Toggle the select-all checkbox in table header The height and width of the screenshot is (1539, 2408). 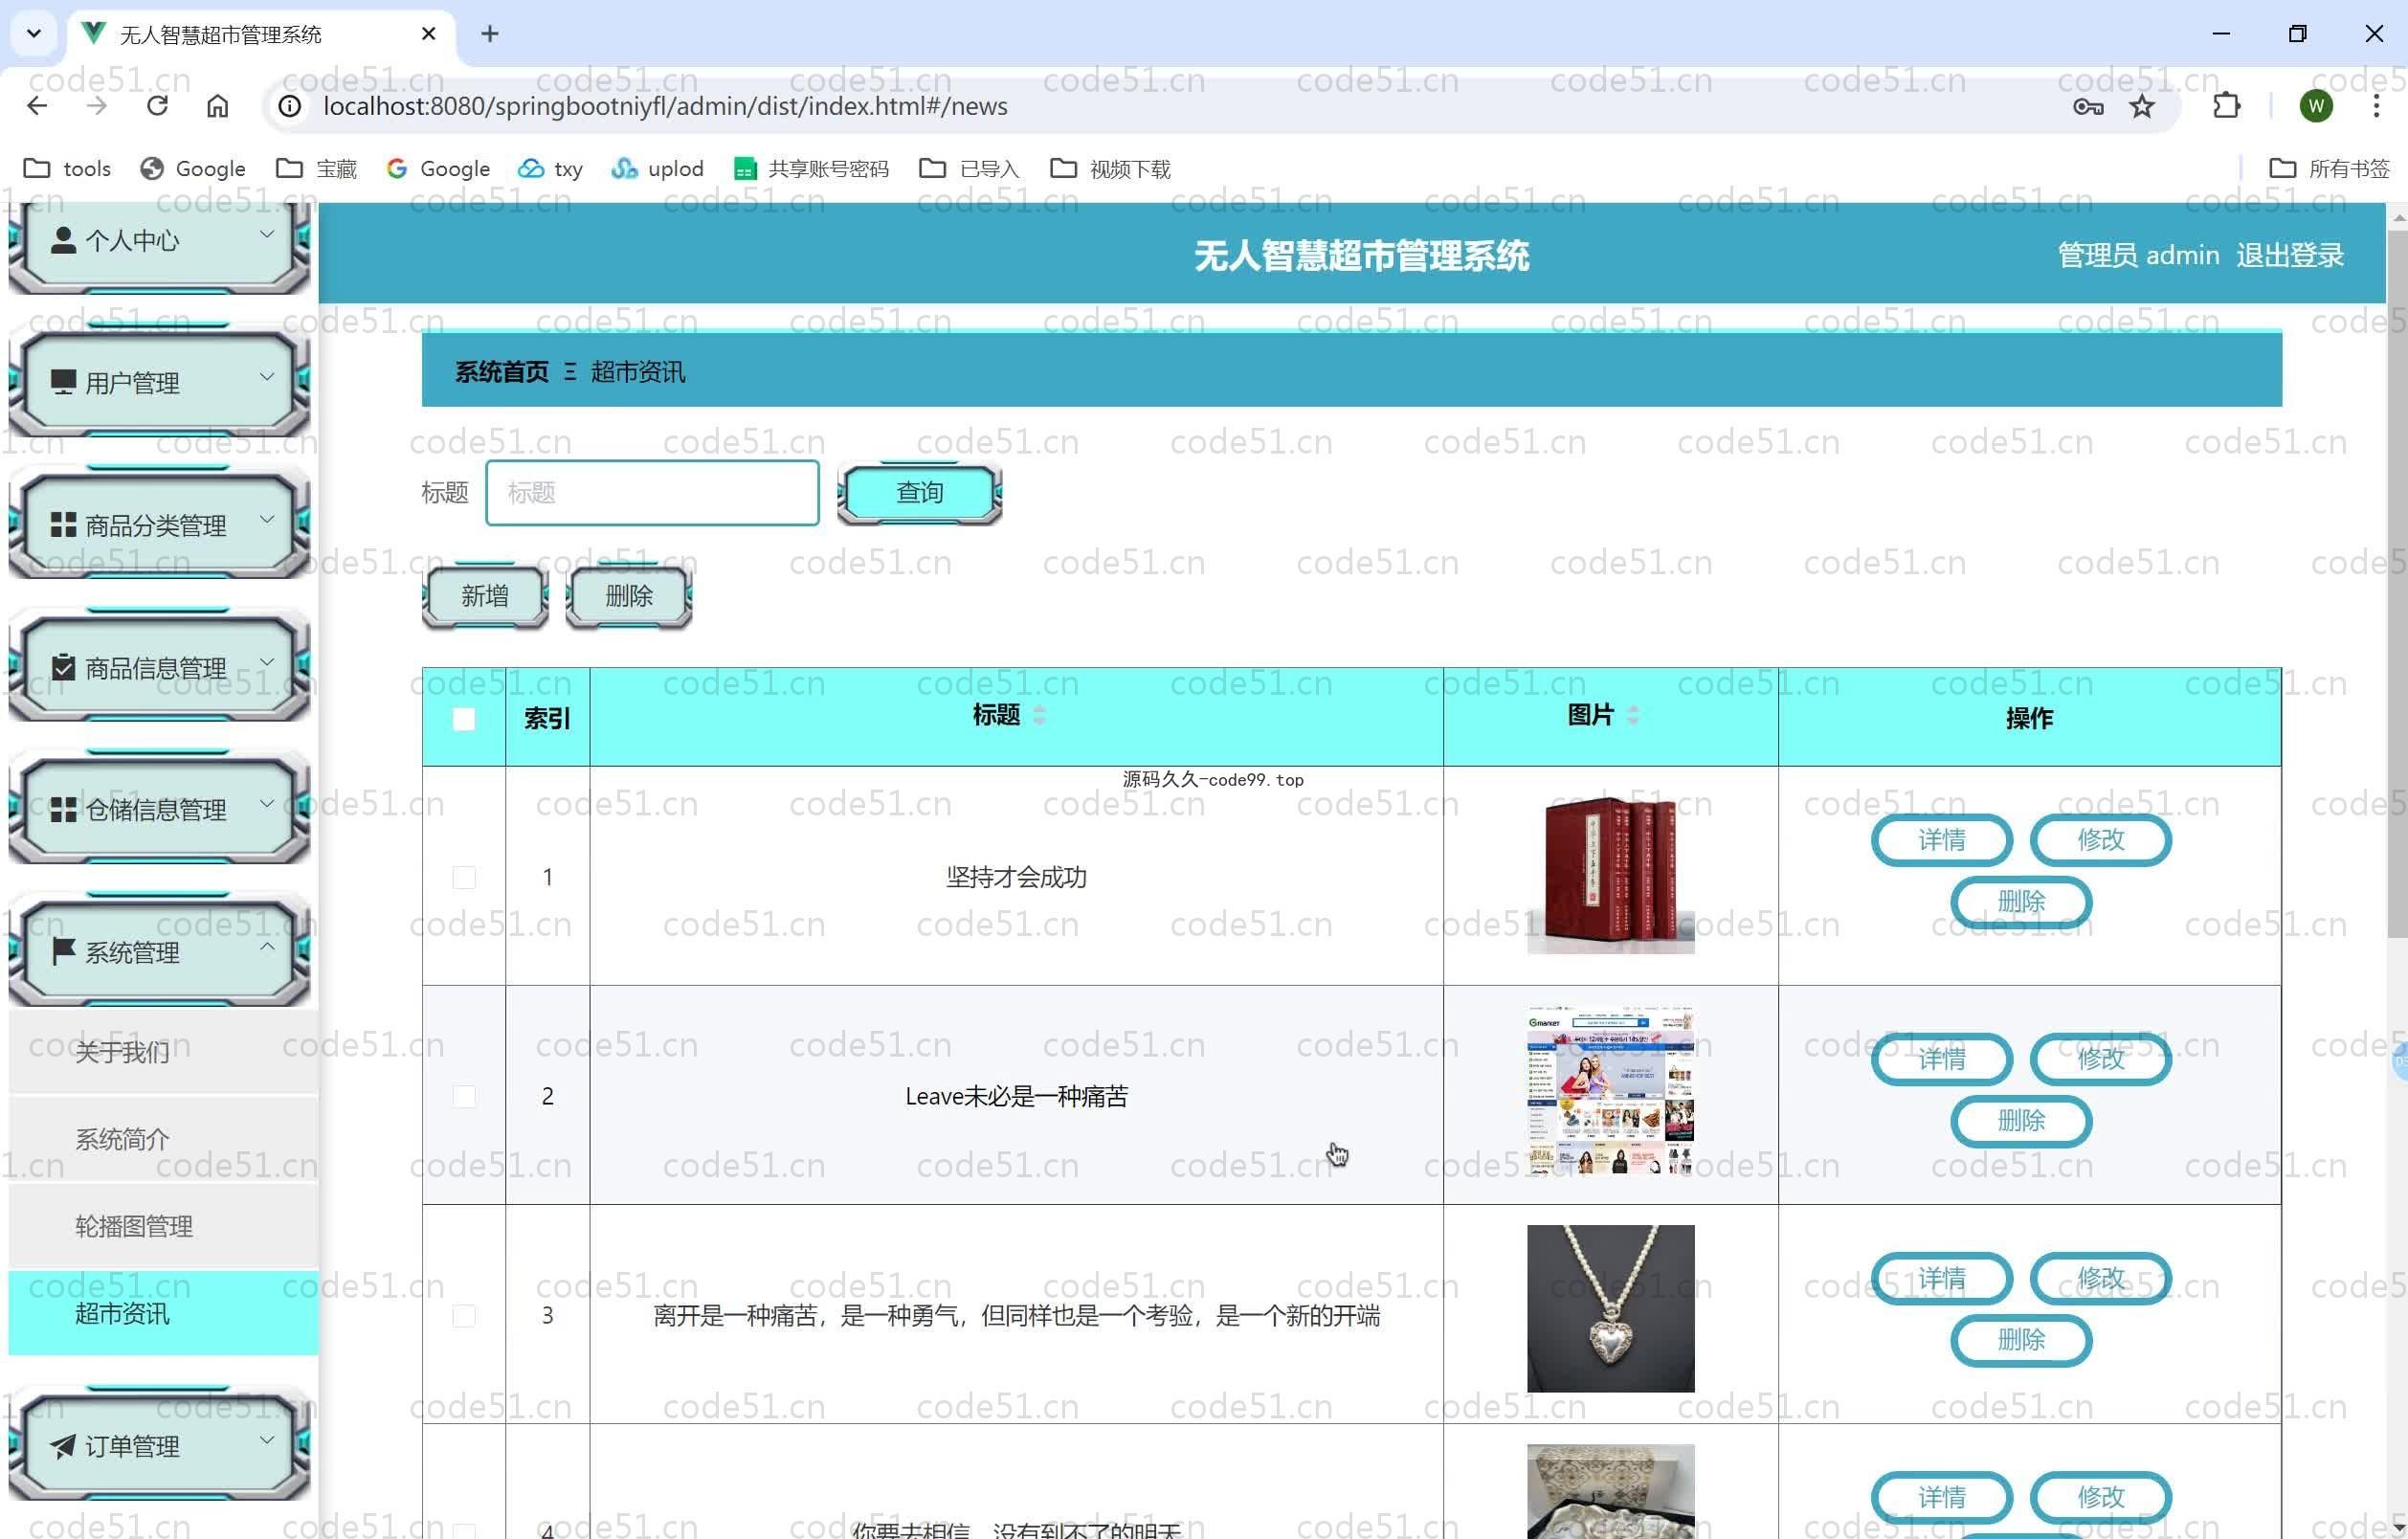tap(464, 718)
